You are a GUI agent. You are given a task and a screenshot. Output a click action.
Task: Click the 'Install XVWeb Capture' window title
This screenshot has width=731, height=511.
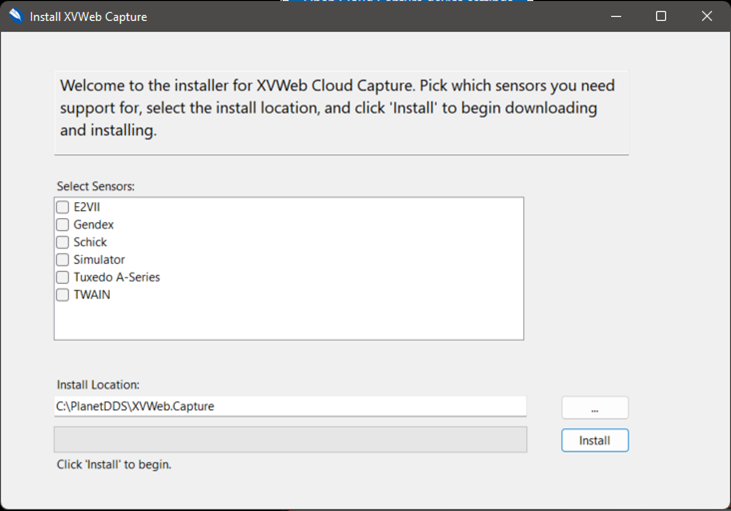[x=88, y=16]
